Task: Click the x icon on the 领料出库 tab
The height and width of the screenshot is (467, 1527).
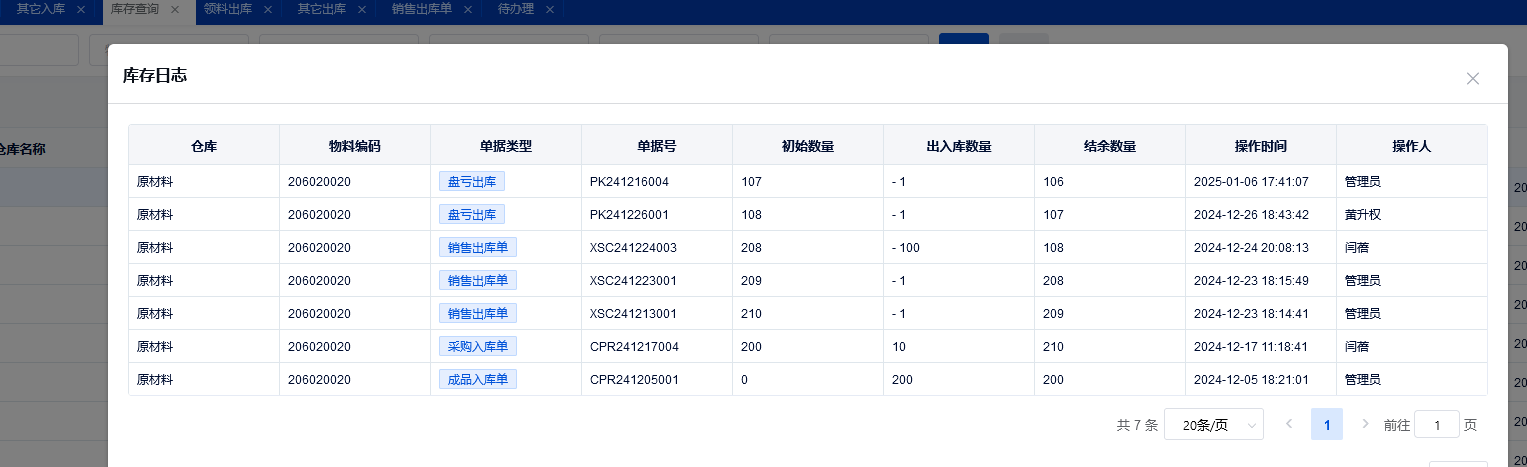Action: point(268,9)
